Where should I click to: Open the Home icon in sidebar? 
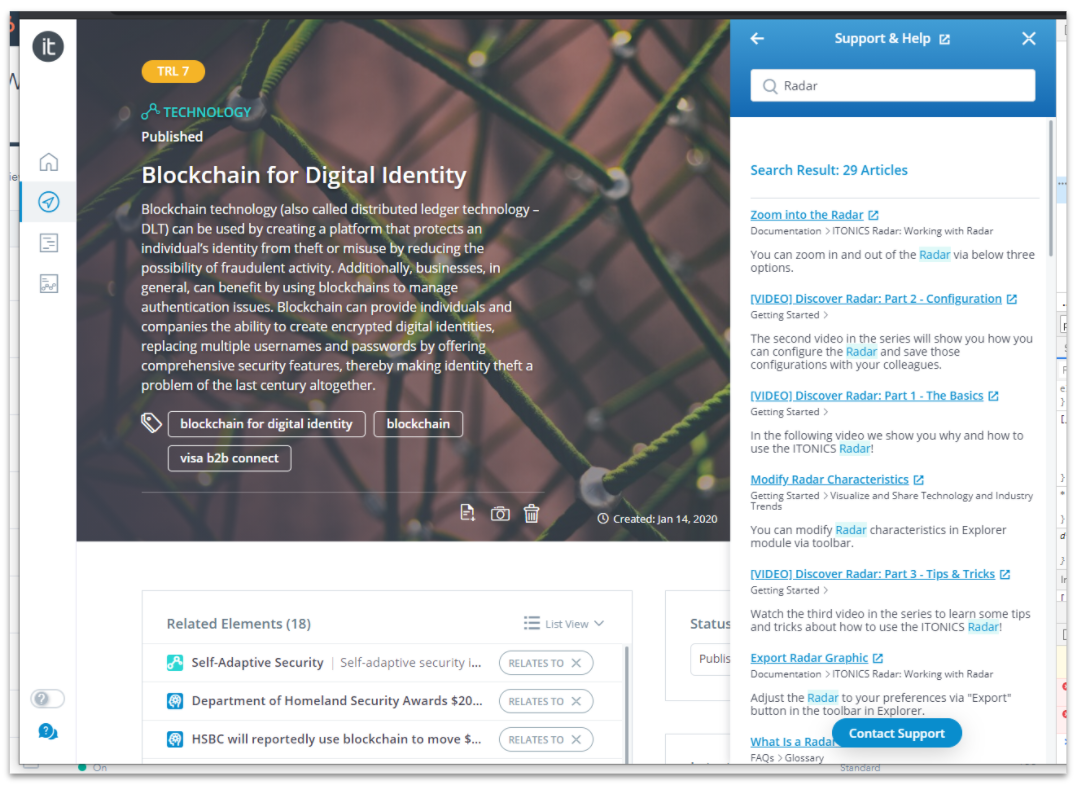[x=48, y=162]
